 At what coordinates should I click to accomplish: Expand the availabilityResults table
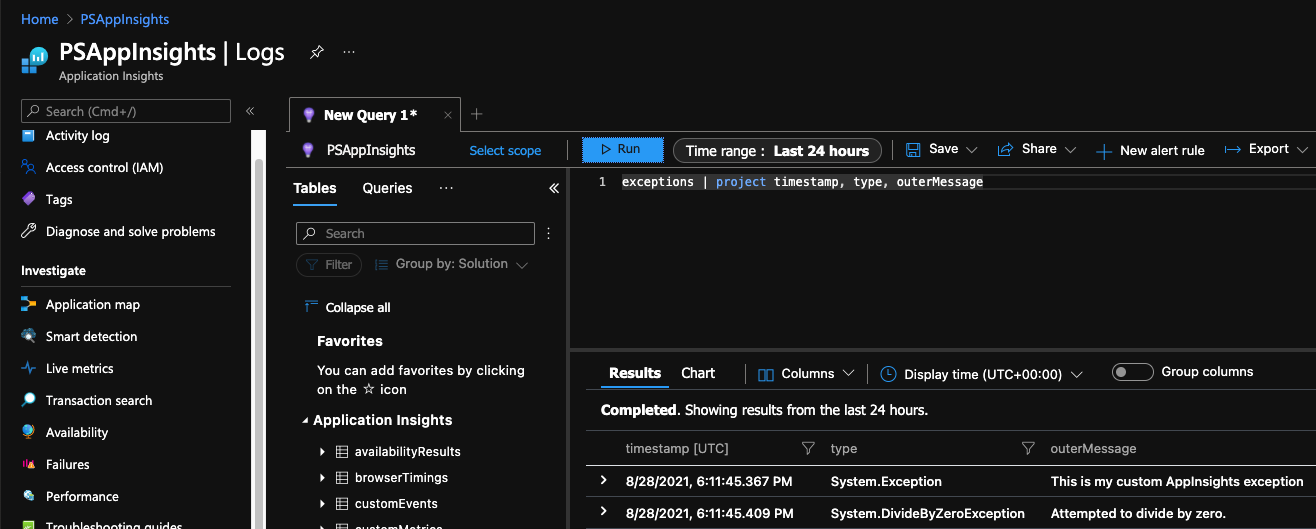tap(322, 452)
